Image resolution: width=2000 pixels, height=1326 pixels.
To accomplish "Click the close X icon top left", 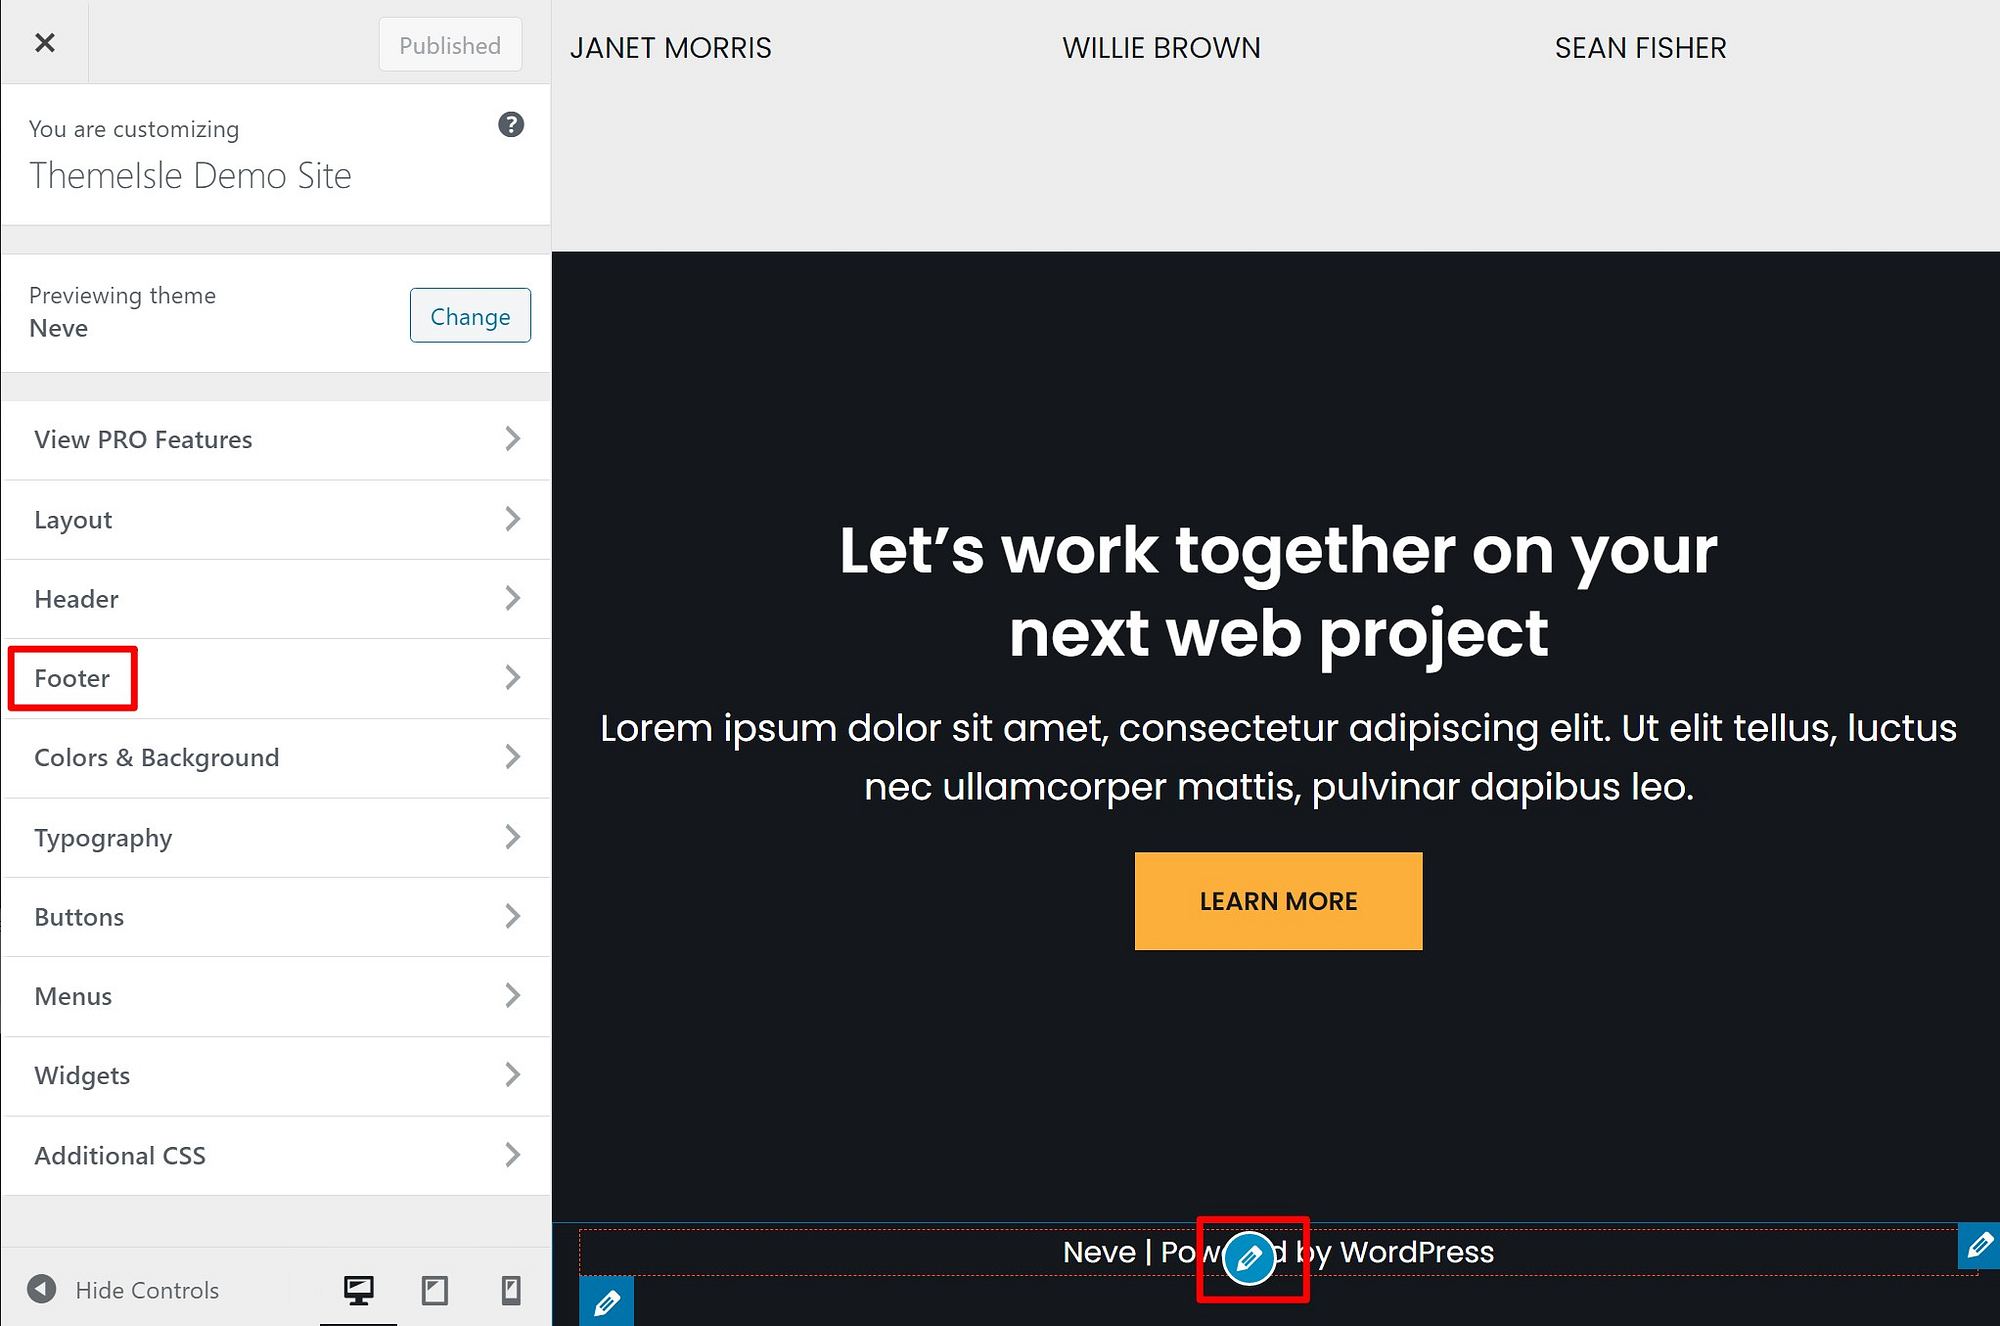I will tap(44, 41).
